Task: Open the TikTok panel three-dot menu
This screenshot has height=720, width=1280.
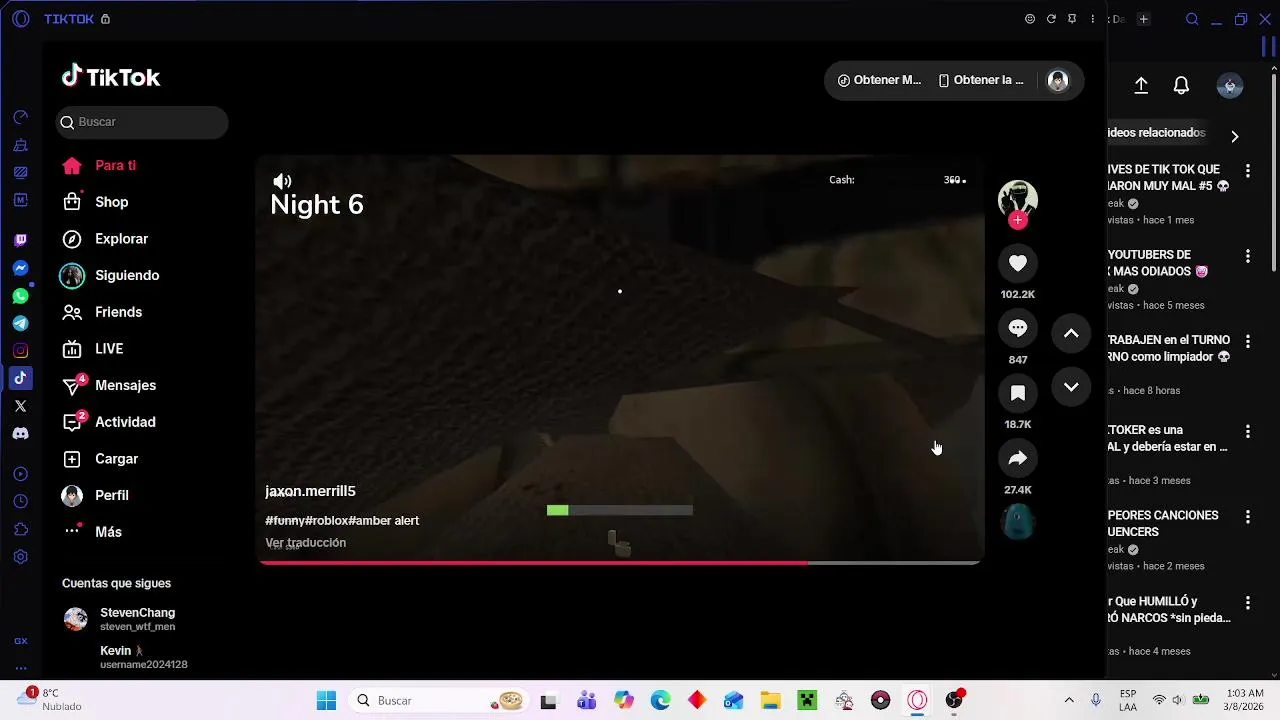Action: point(1093,19)
